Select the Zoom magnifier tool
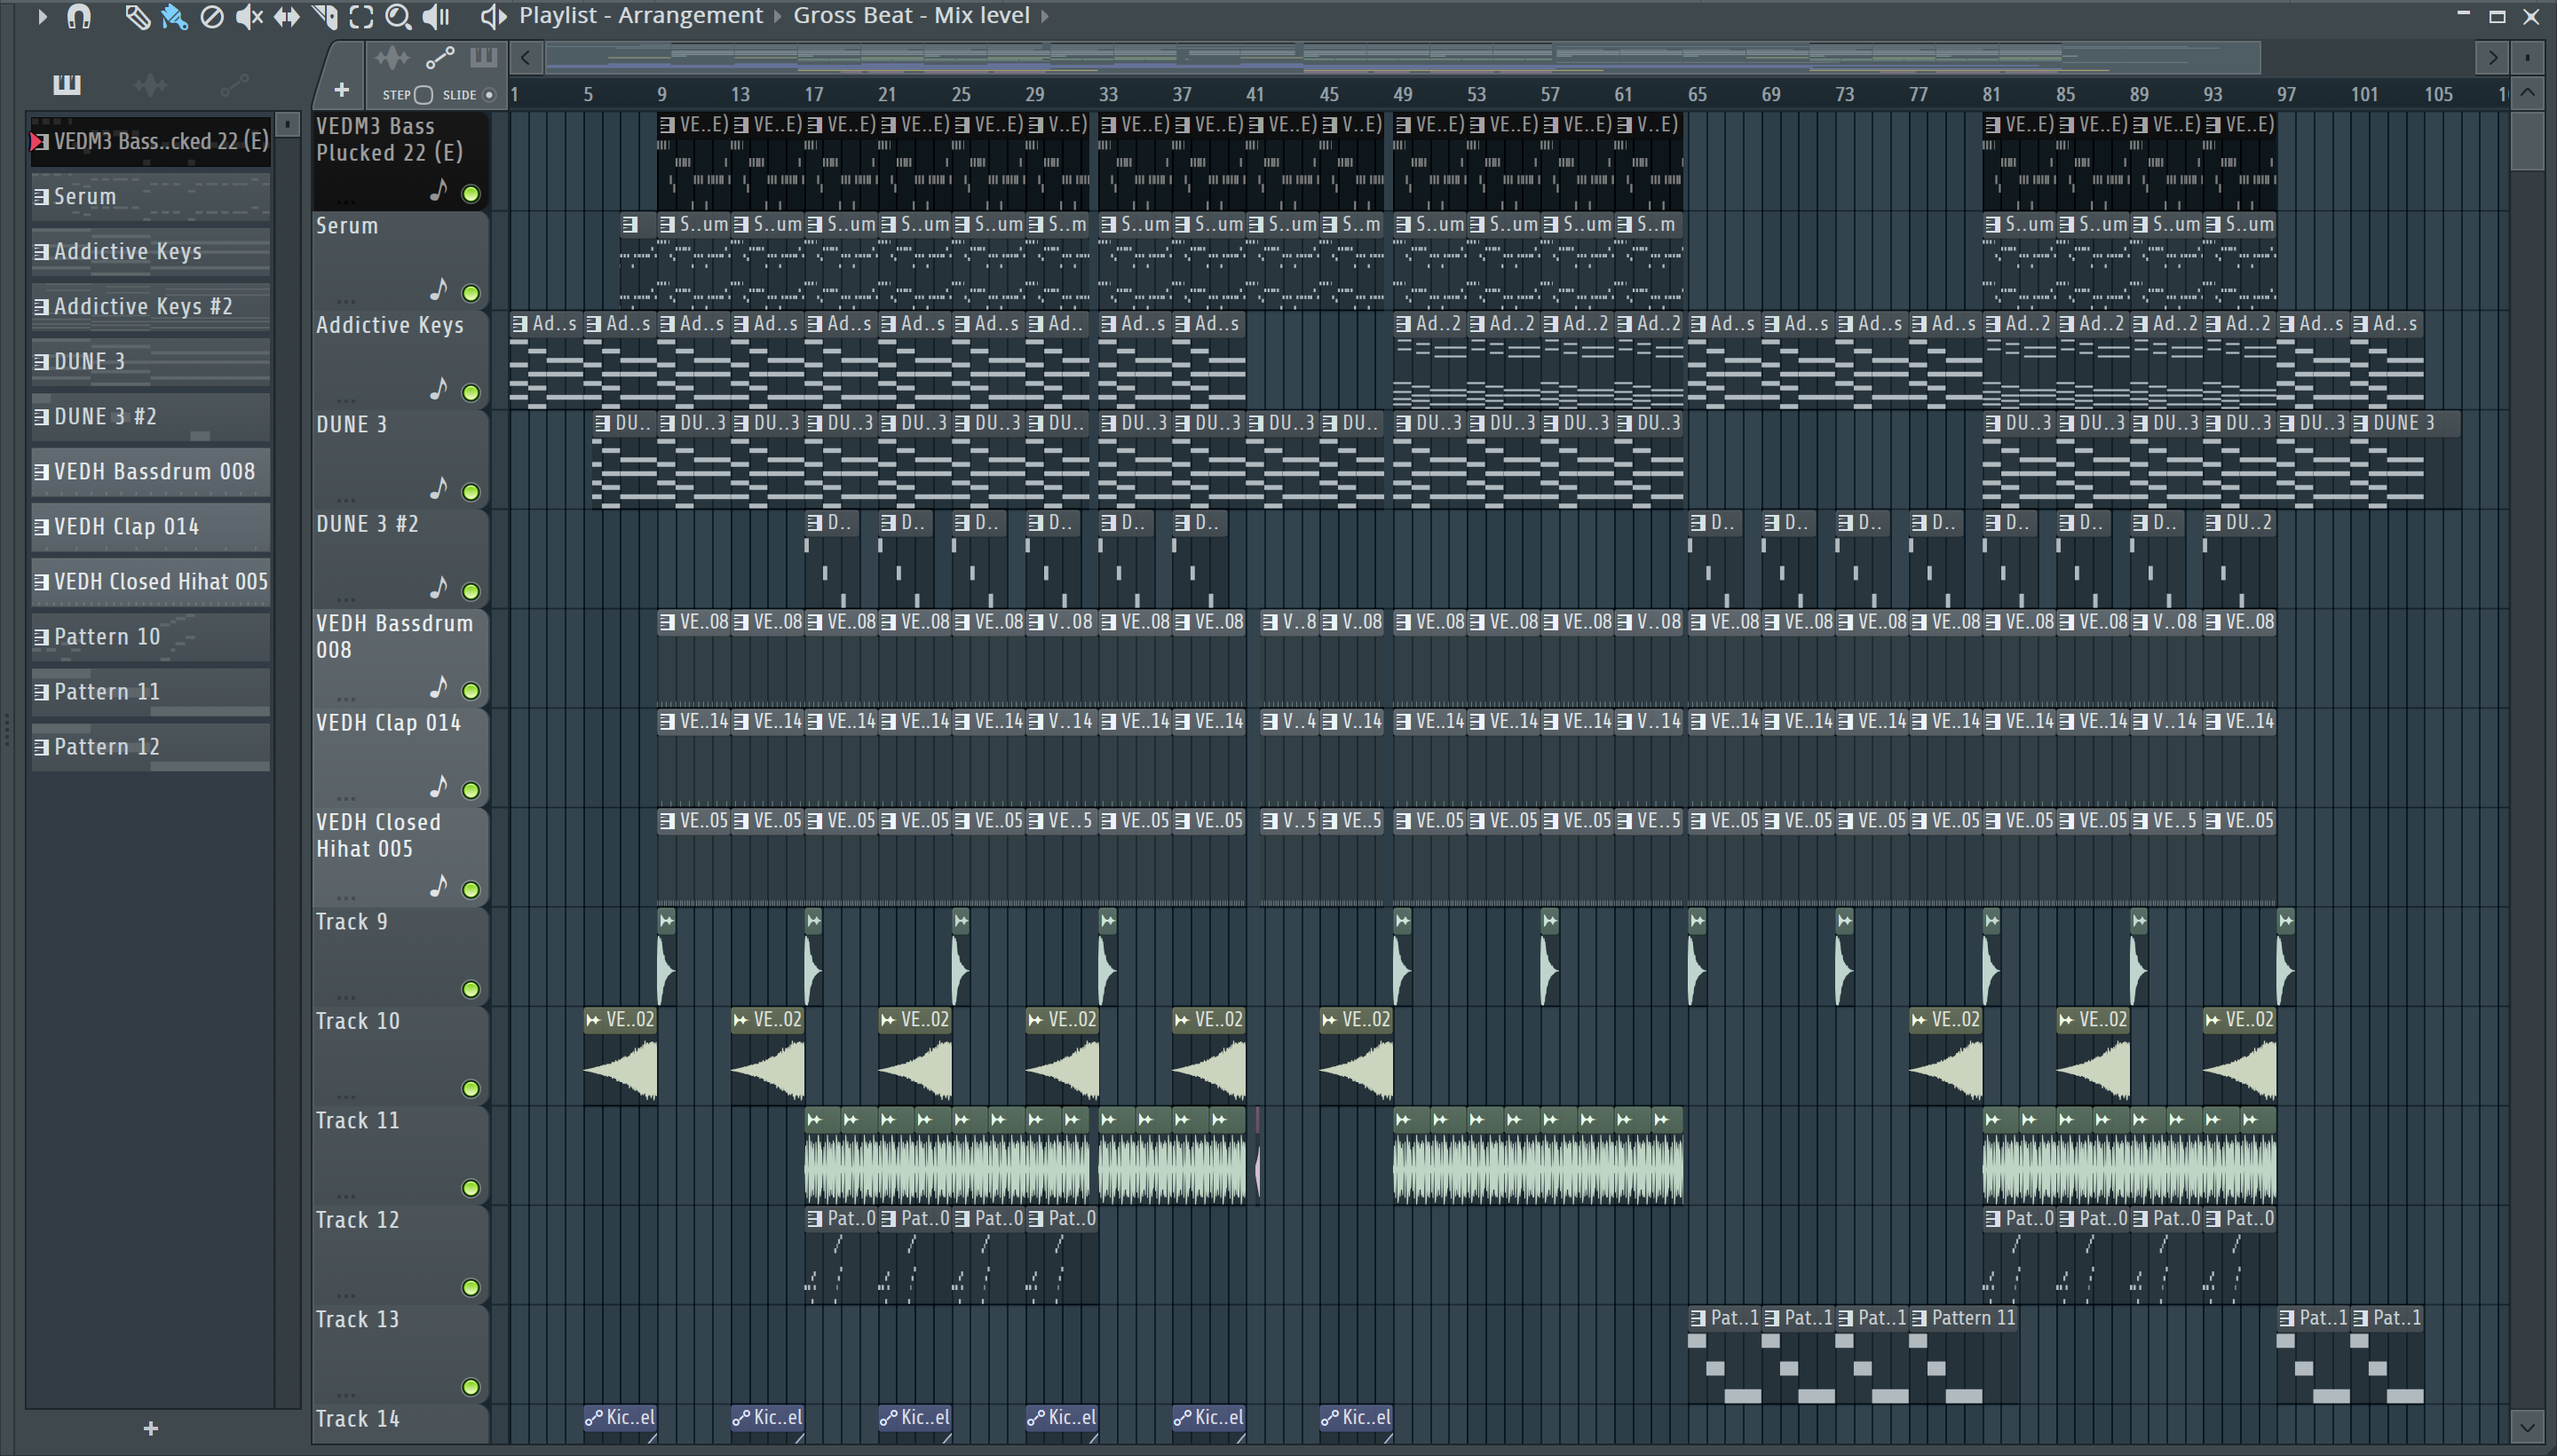Image resolution: width=2557 pixels, height=1456 pixels. tap(398, 17)
